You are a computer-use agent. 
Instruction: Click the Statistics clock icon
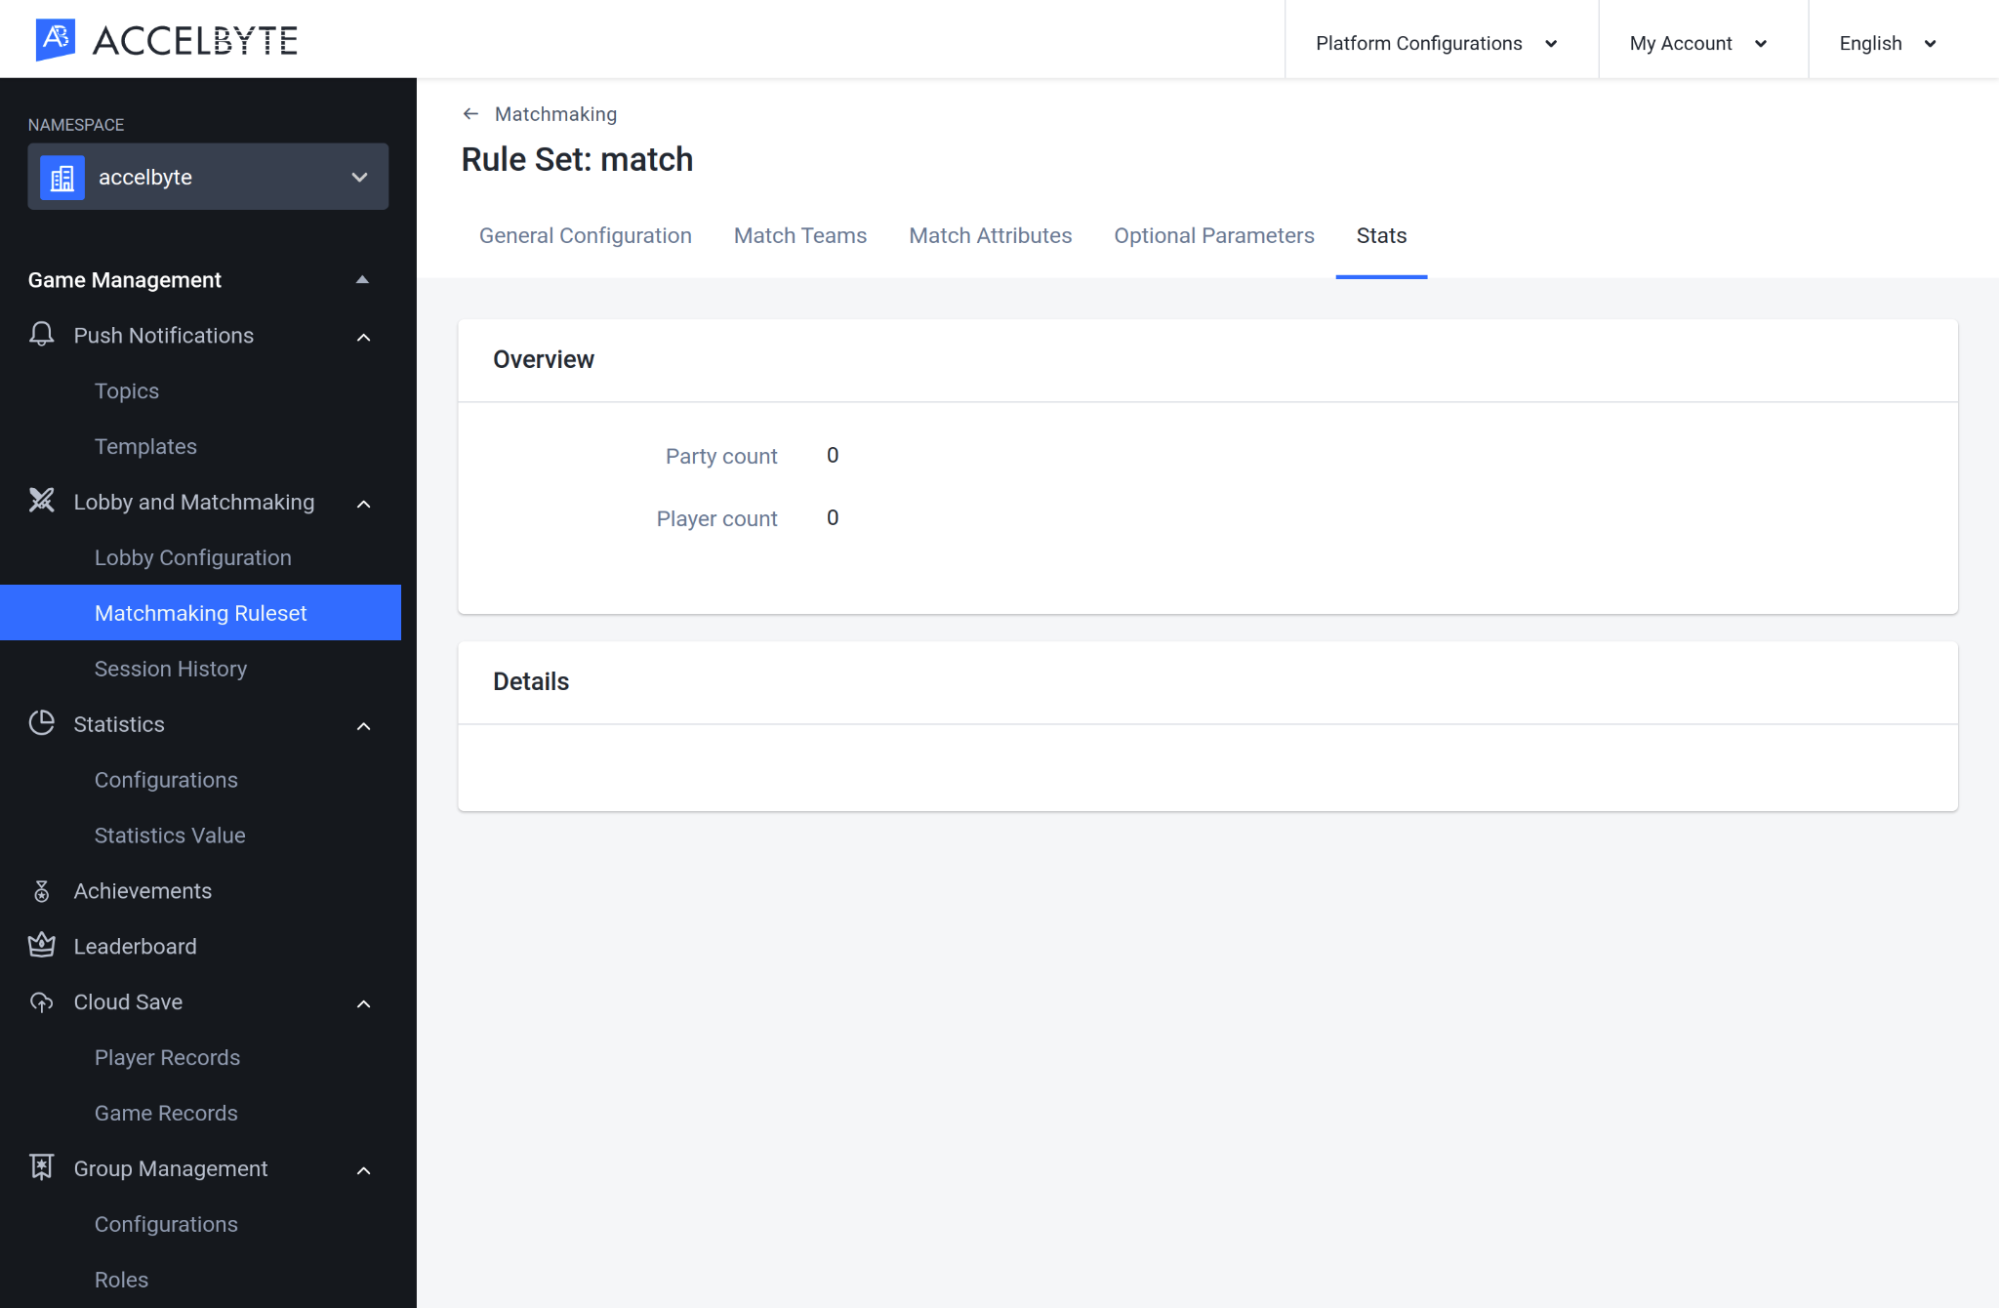tap(41, 724)
